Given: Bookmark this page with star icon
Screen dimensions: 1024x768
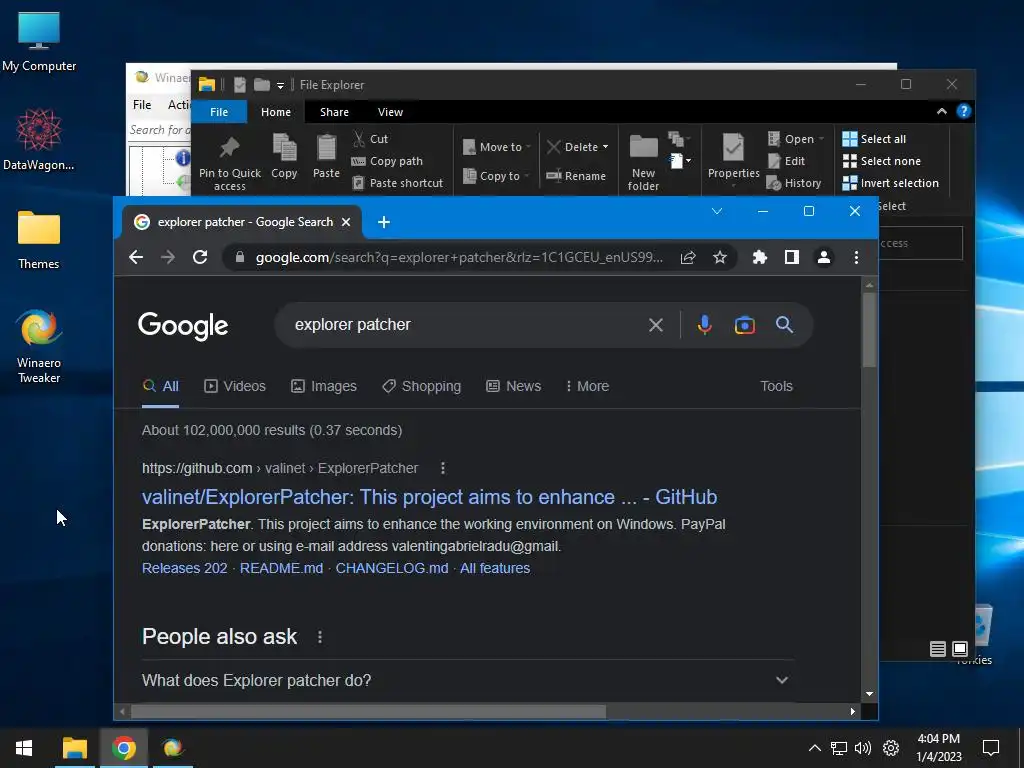Looking at the screenshot, I should pyautogui.click(x=720, y=257).
